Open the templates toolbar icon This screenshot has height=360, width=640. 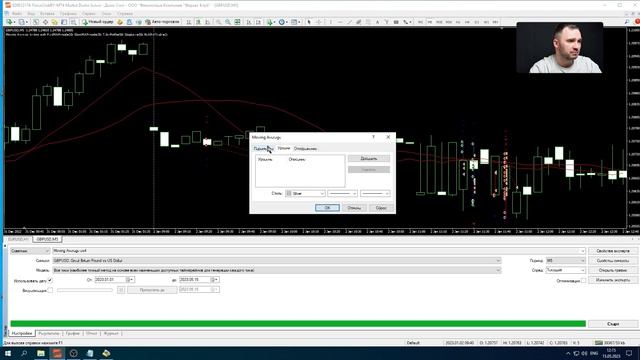click(294, 22)
